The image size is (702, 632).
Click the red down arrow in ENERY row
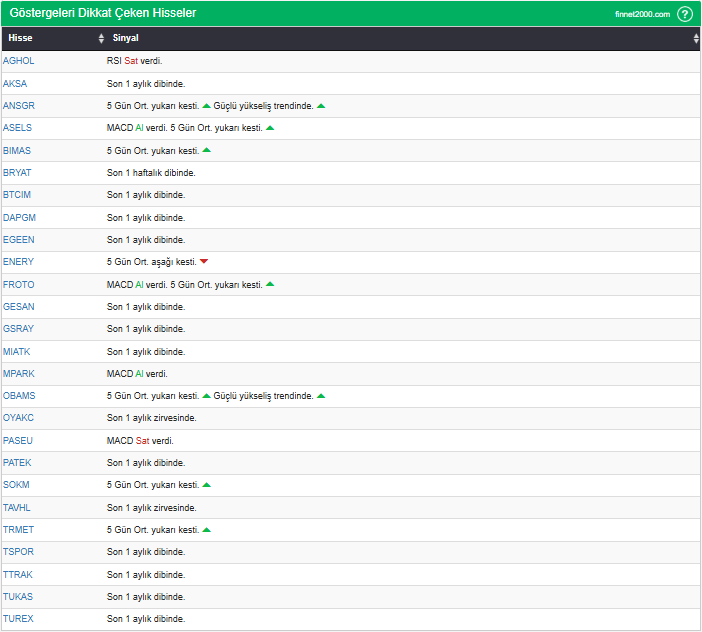[x=204, y=262]
